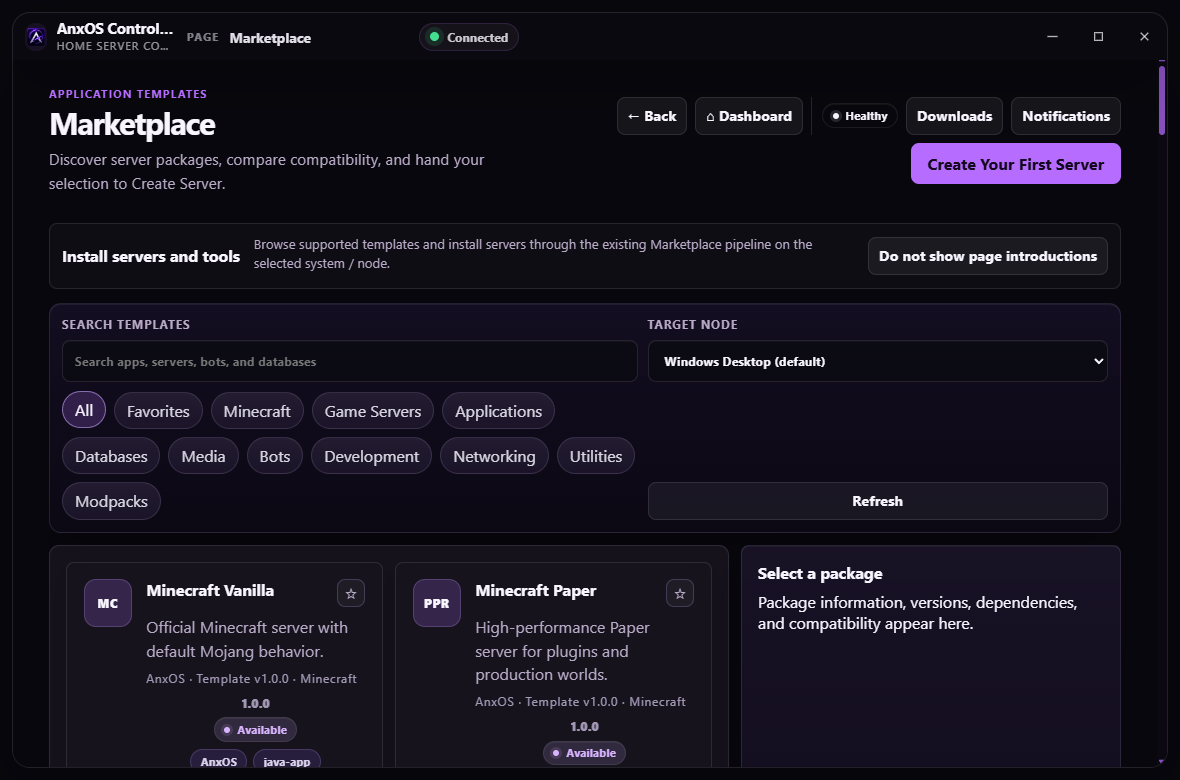Screen dimensions: 1180x780
Task: Filter templates by Databases
Action: 111,456
